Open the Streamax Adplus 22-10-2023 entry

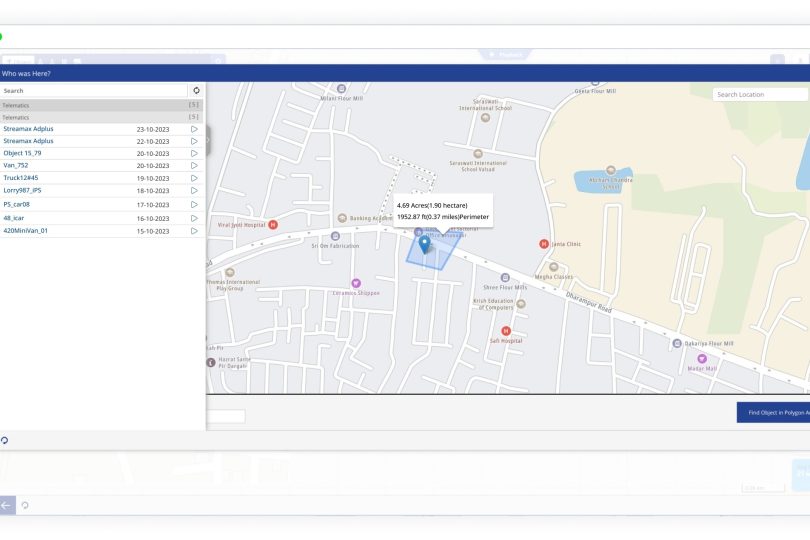(28, 141)
